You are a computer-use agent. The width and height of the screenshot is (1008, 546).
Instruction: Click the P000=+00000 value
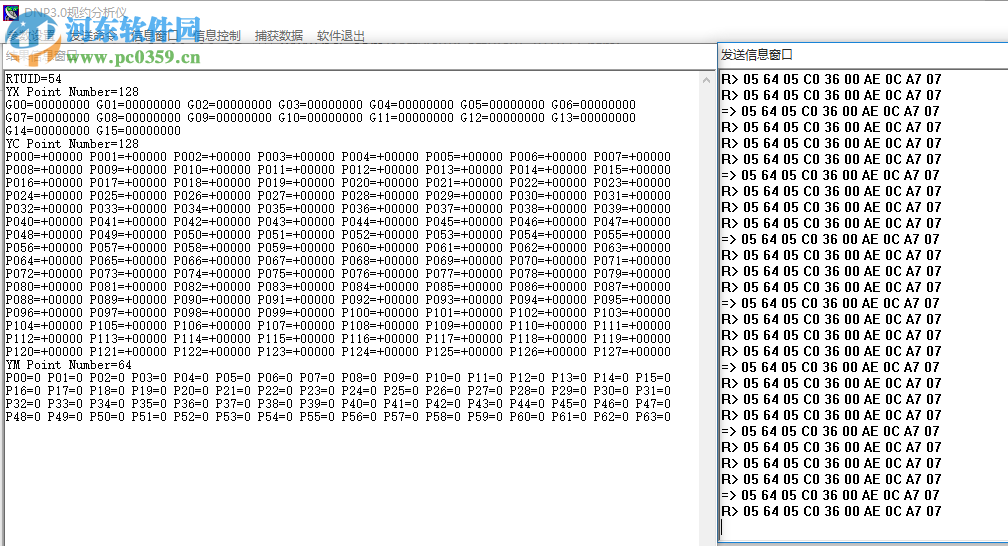[x=44, y=157]
